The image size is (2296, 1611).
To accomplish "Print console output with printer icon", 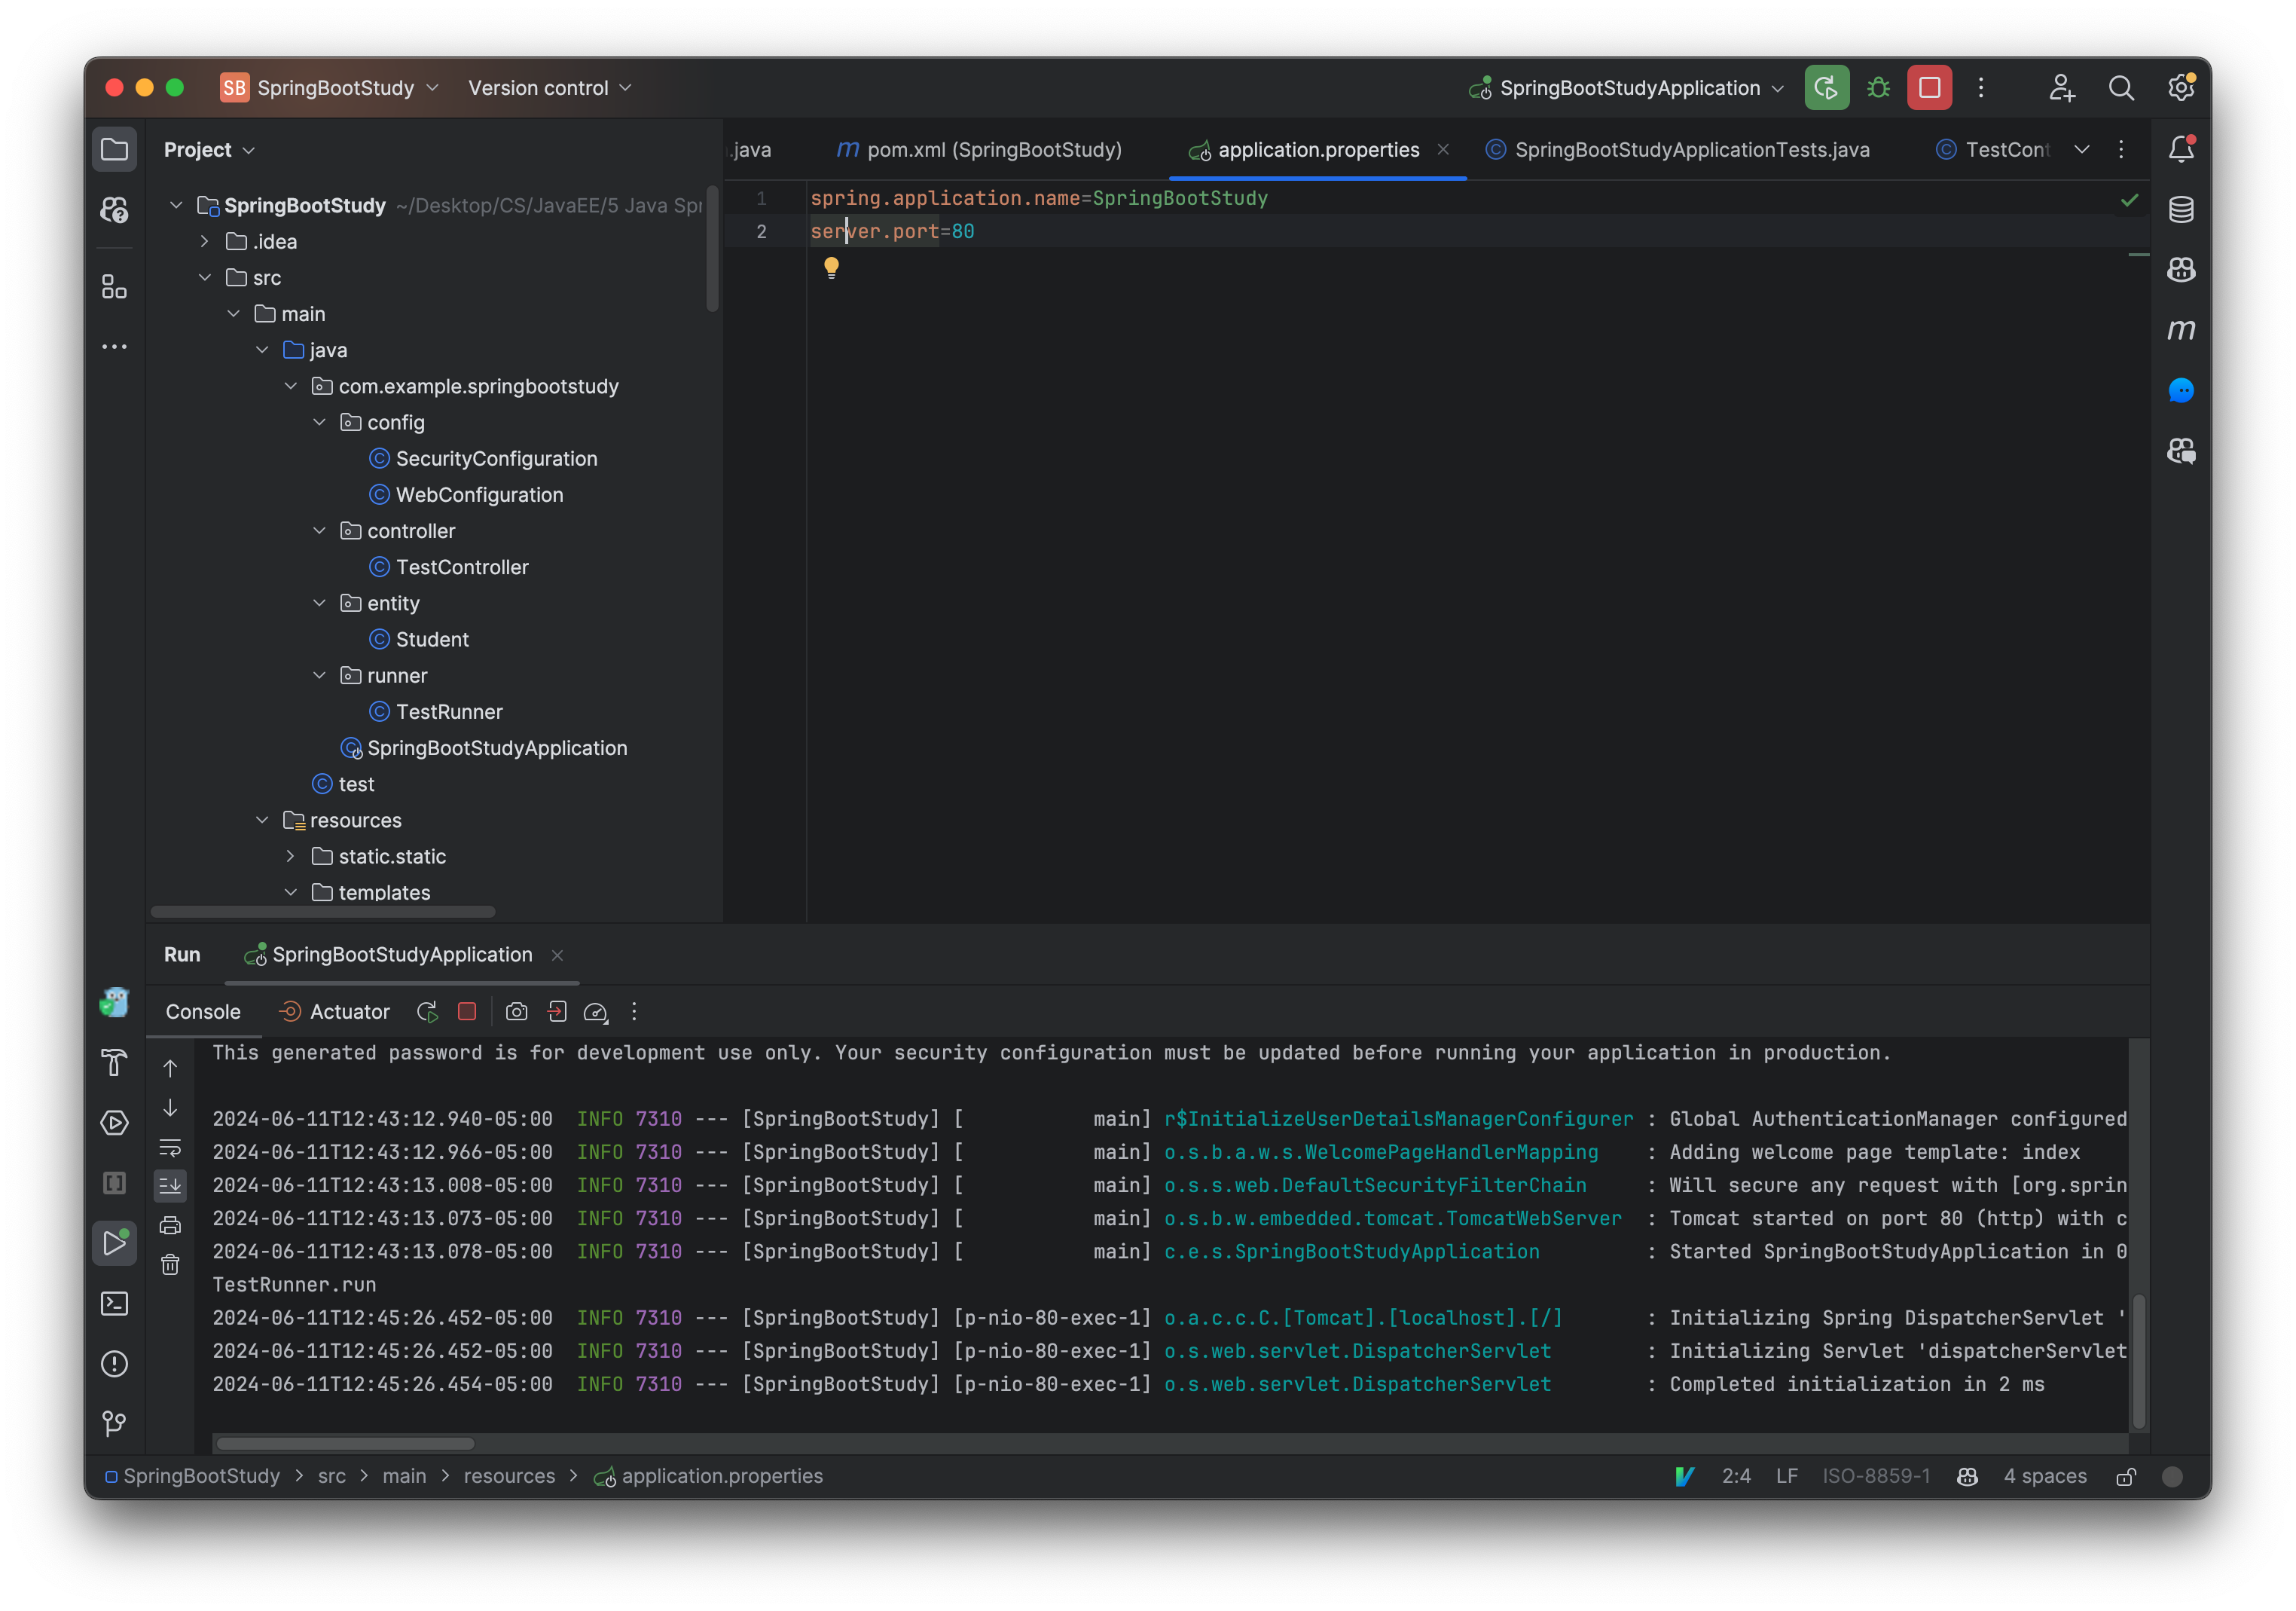I will coord(170,1225).
